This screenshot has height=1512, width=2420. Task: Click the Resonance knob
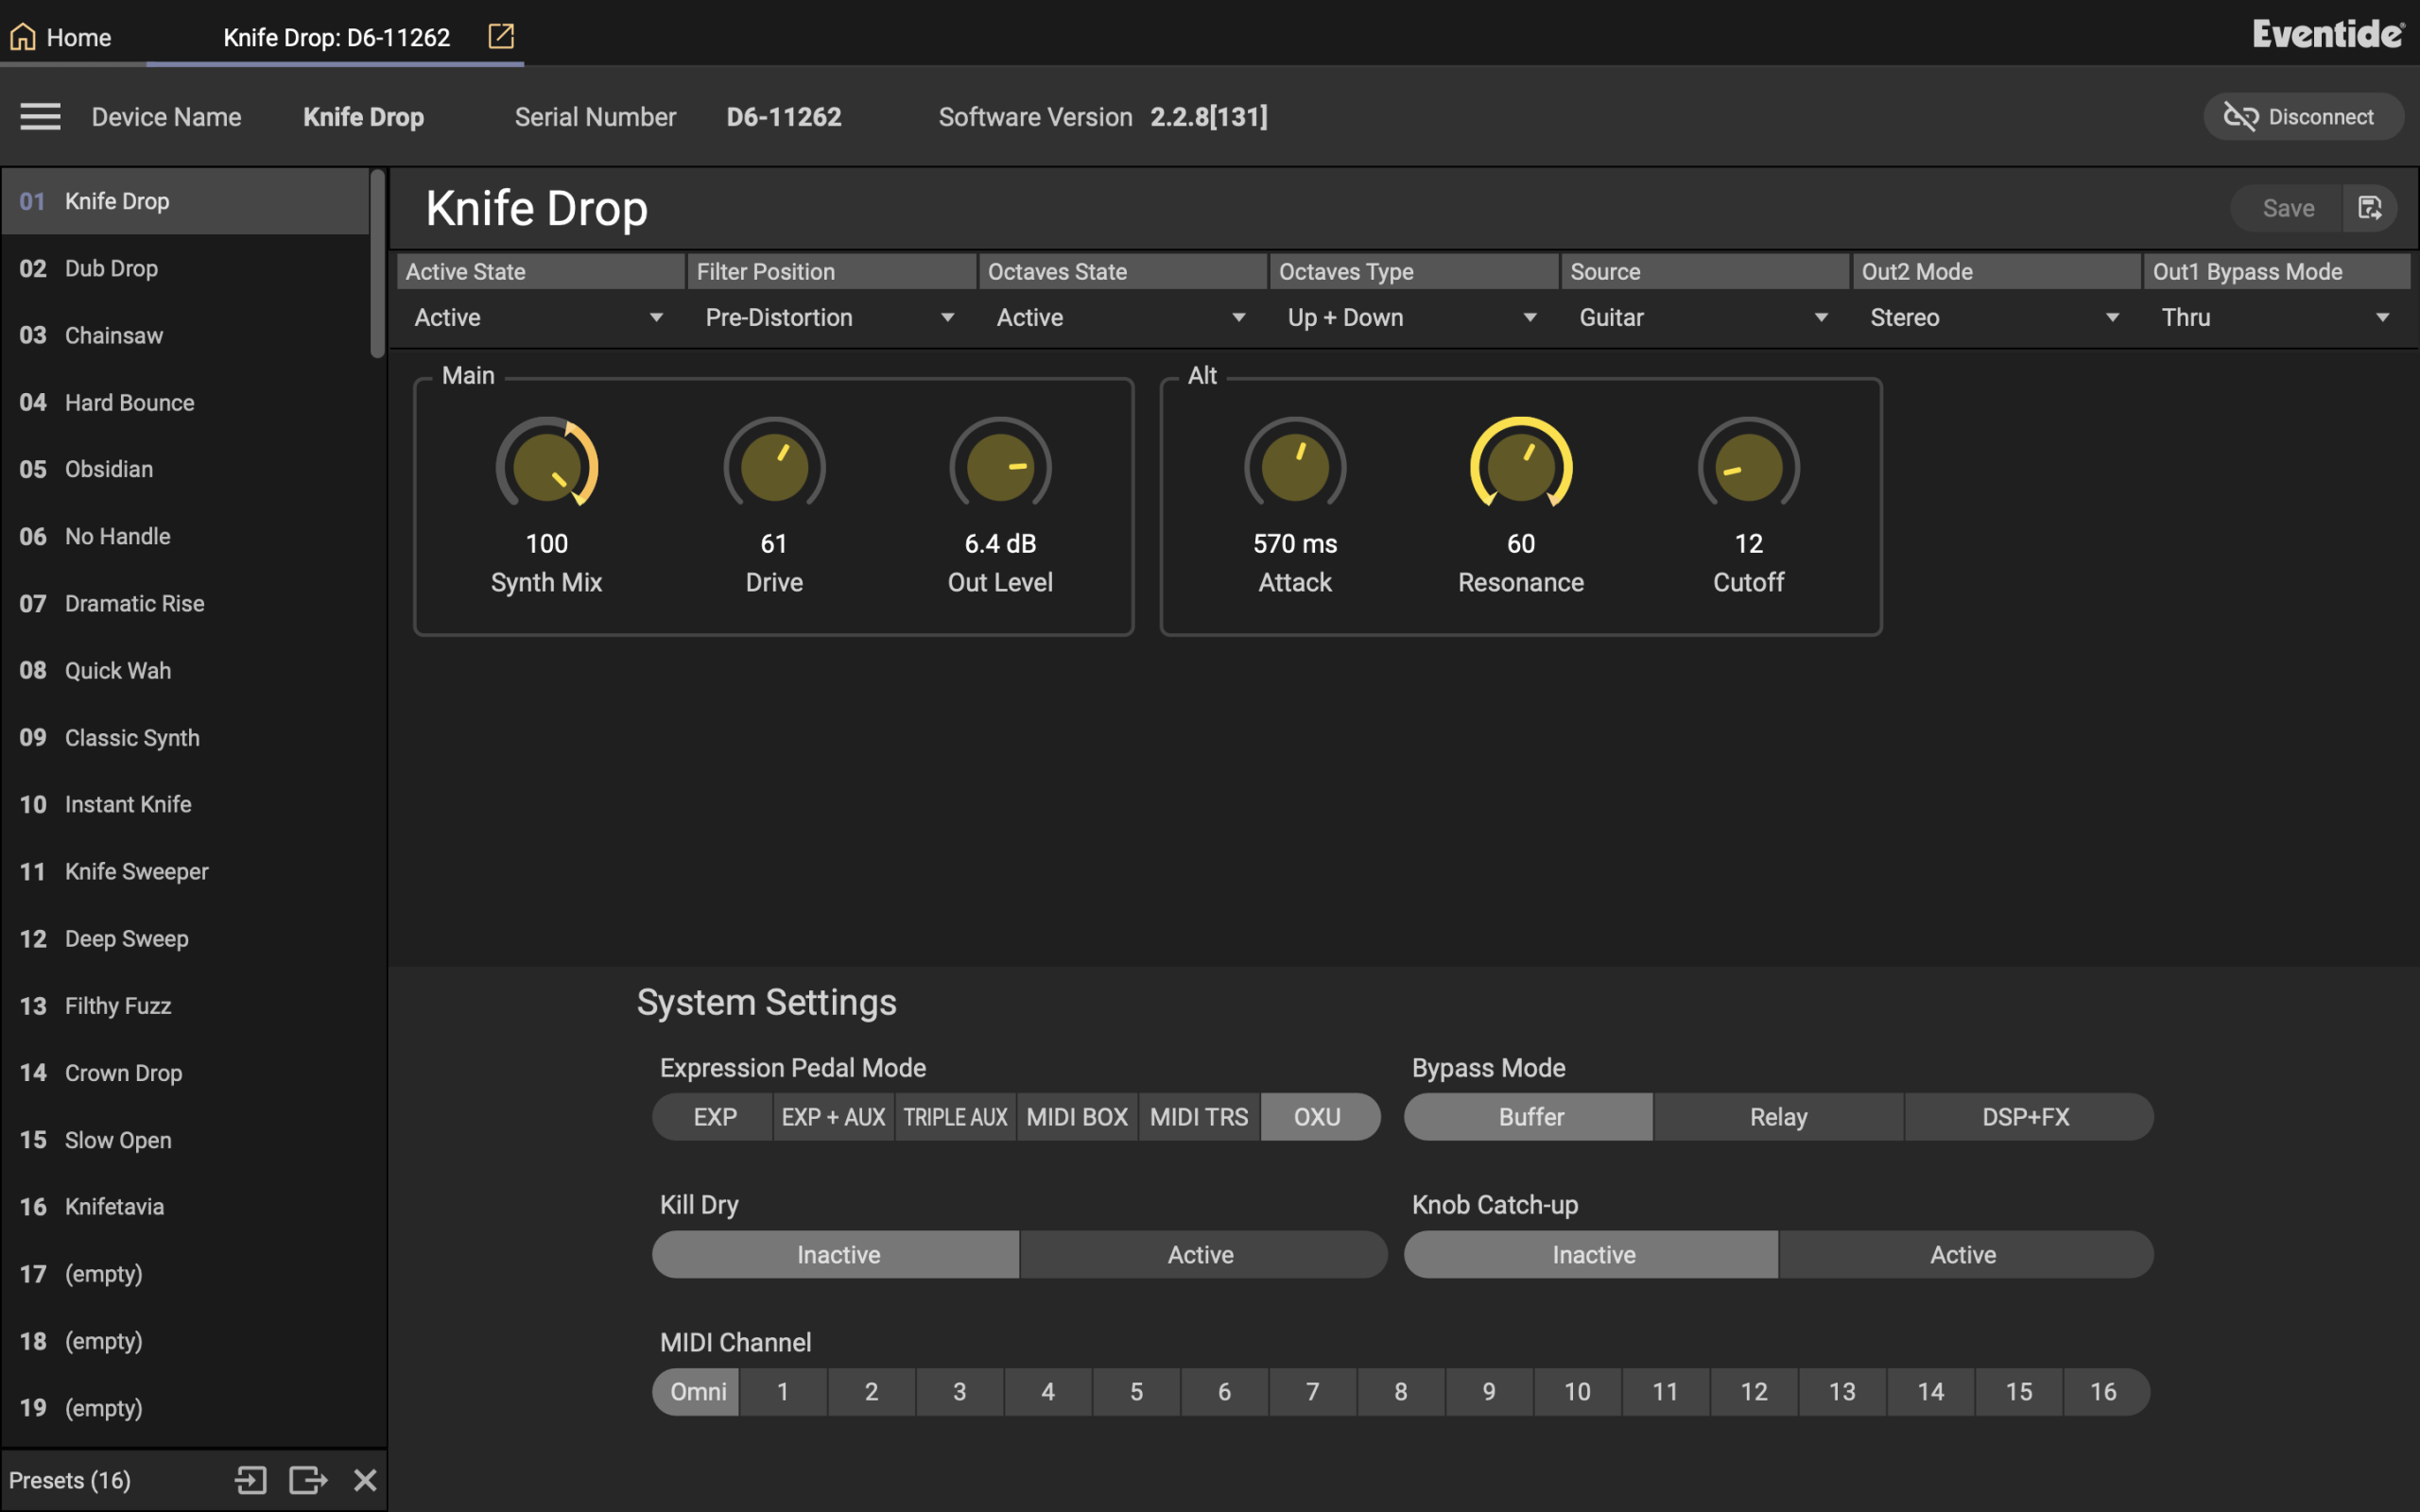1521,465
